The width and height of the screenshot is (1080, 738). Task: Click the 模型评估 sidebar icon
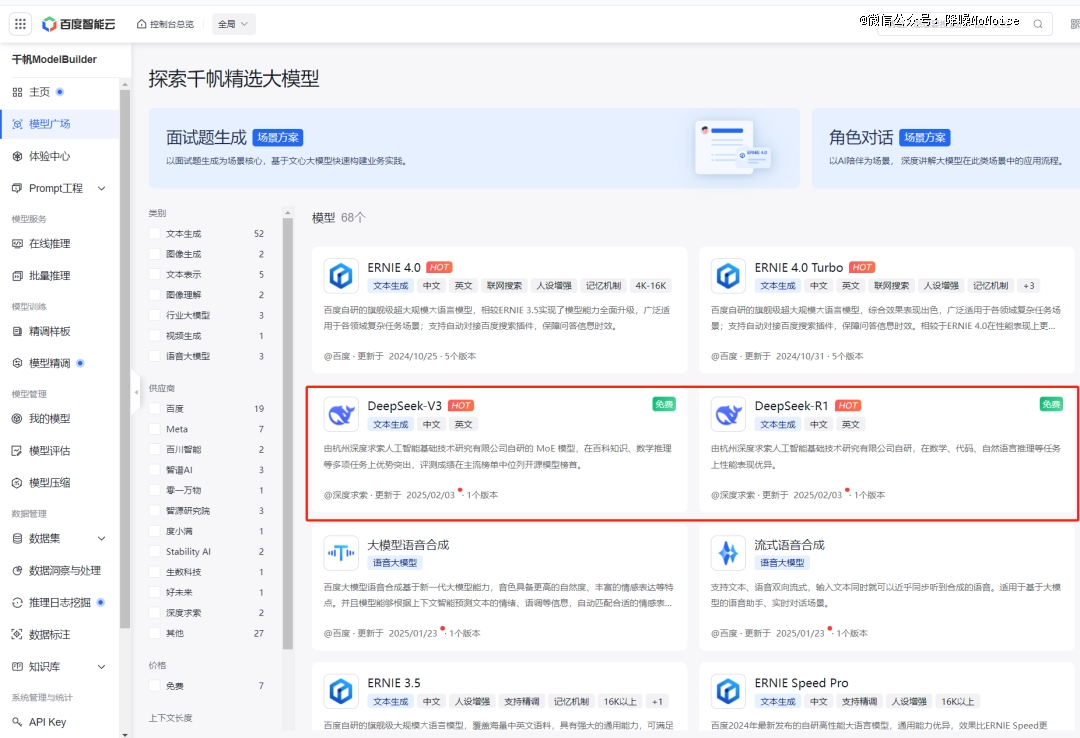coord(17,451)
